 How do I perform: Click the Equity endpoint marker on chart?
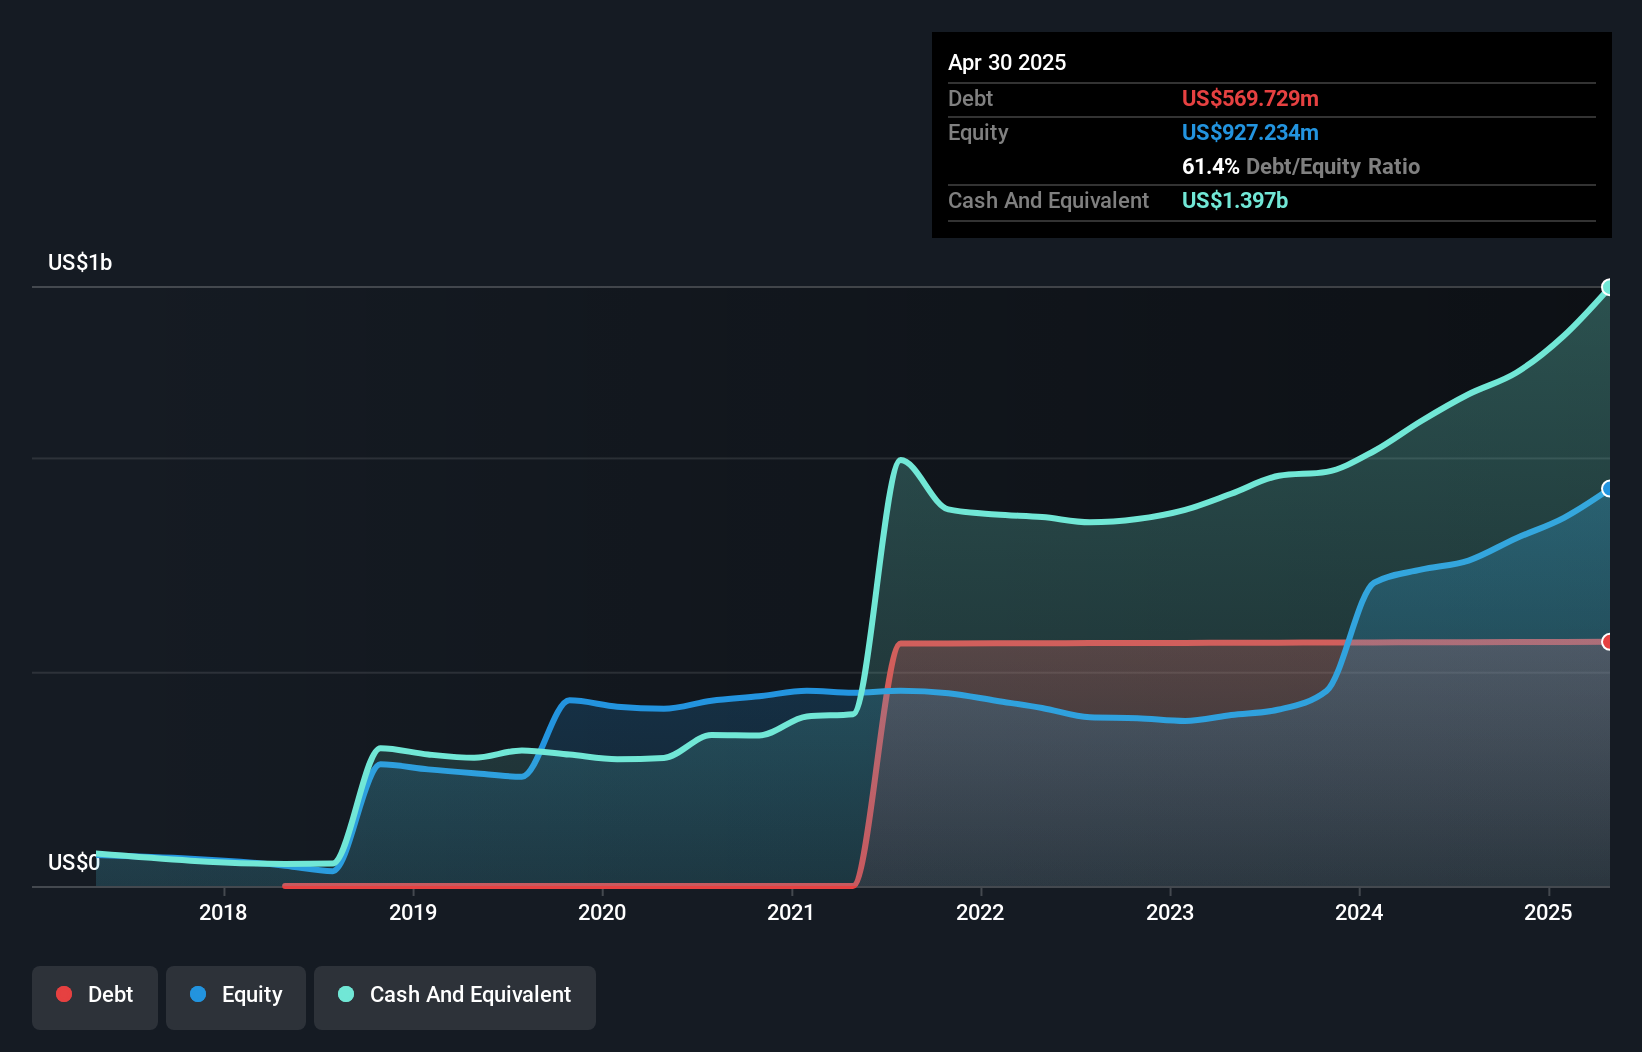(x=1608, y=489)
